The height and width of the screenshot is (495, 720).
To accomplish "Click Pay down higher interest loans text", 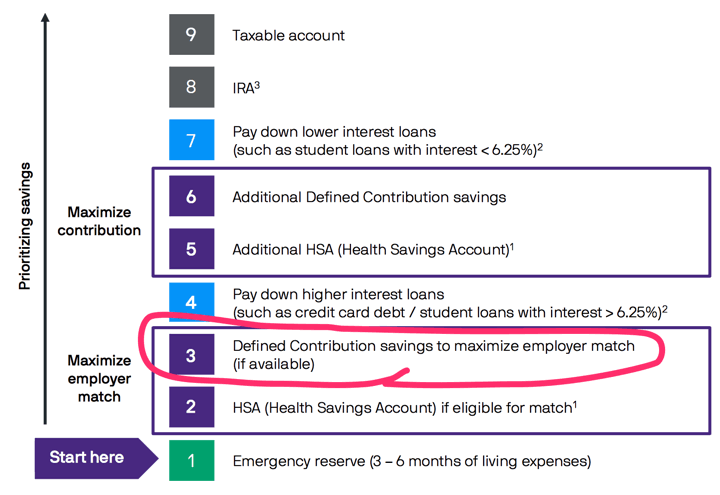I will (x=337, y=295).
